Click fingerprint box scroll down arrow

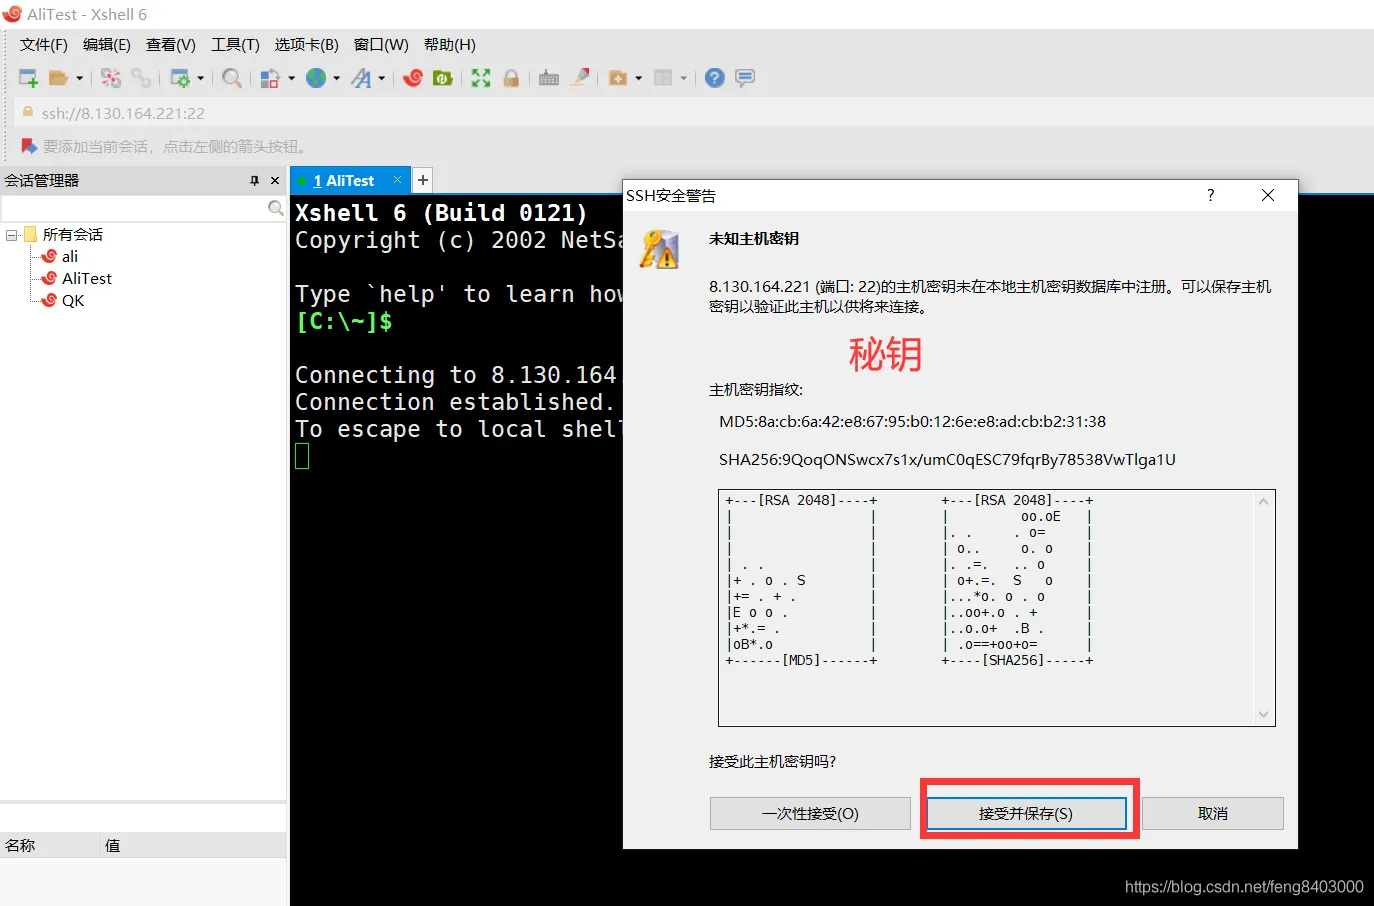[1263, 714]
